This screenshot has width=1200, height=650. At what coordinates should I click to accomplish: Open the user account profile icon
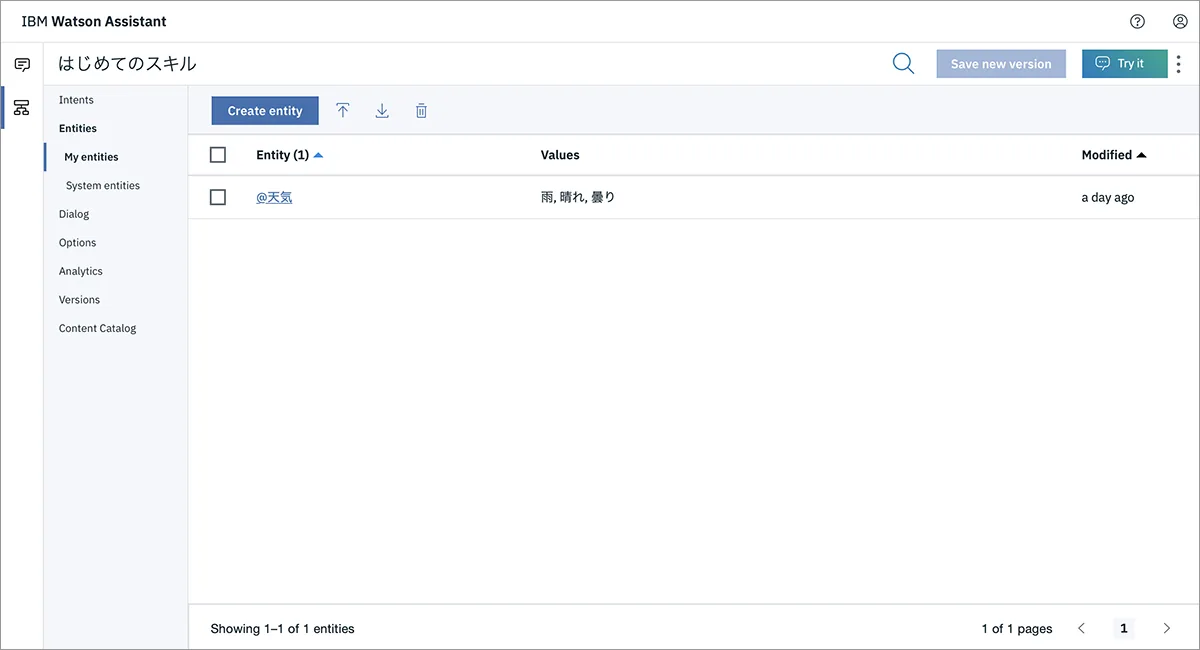coord(1180,21)
